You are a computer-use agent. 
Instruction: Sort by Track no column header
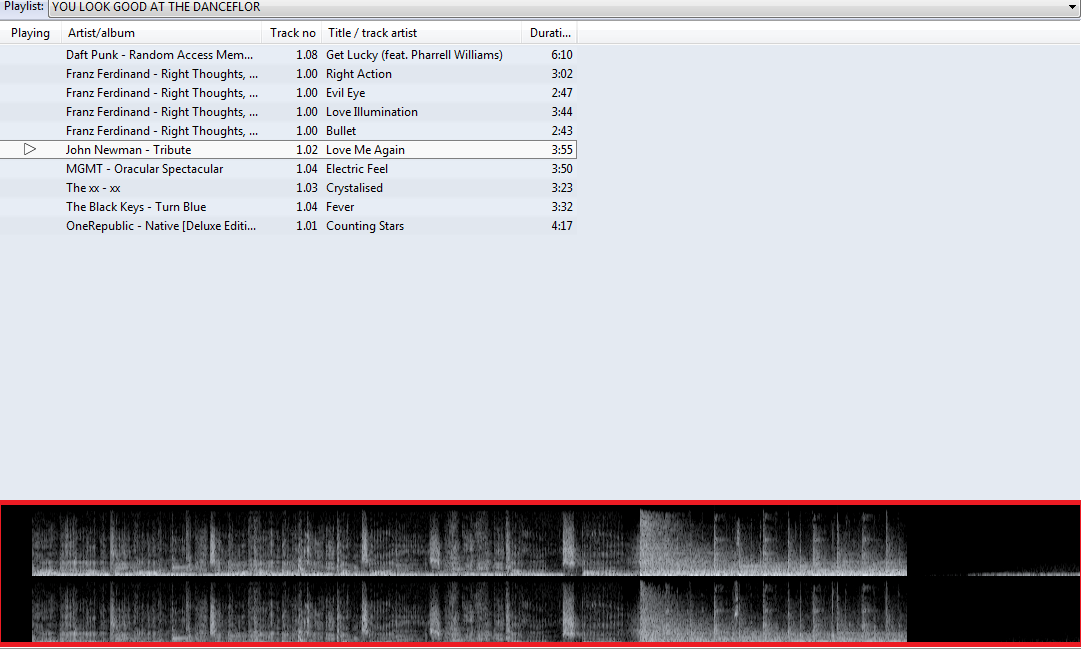click(292, 33)
